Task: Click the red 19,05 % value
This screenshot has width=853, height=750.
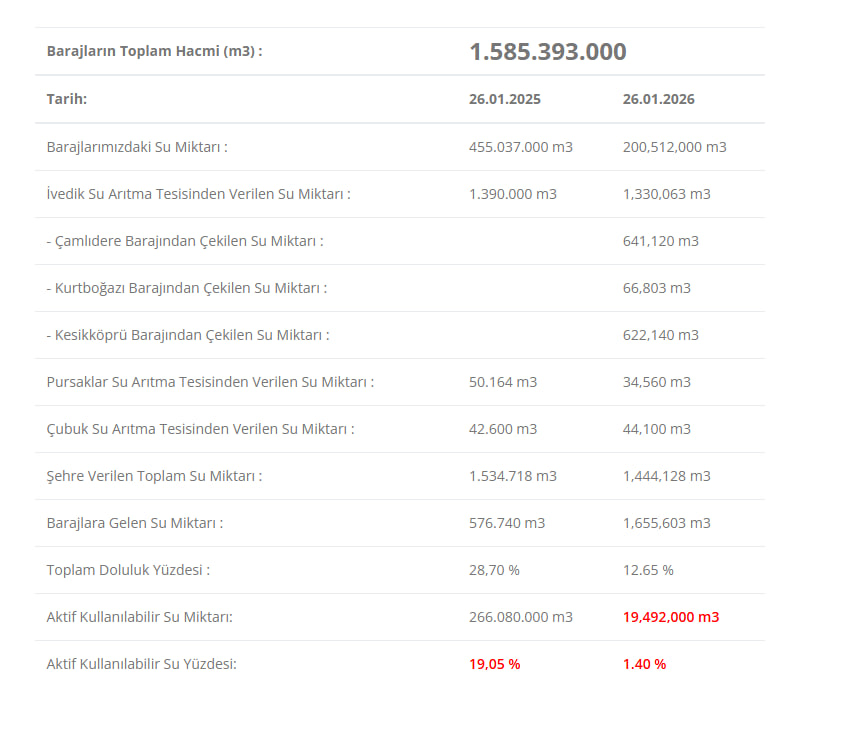Action: (x=494, y=664)
